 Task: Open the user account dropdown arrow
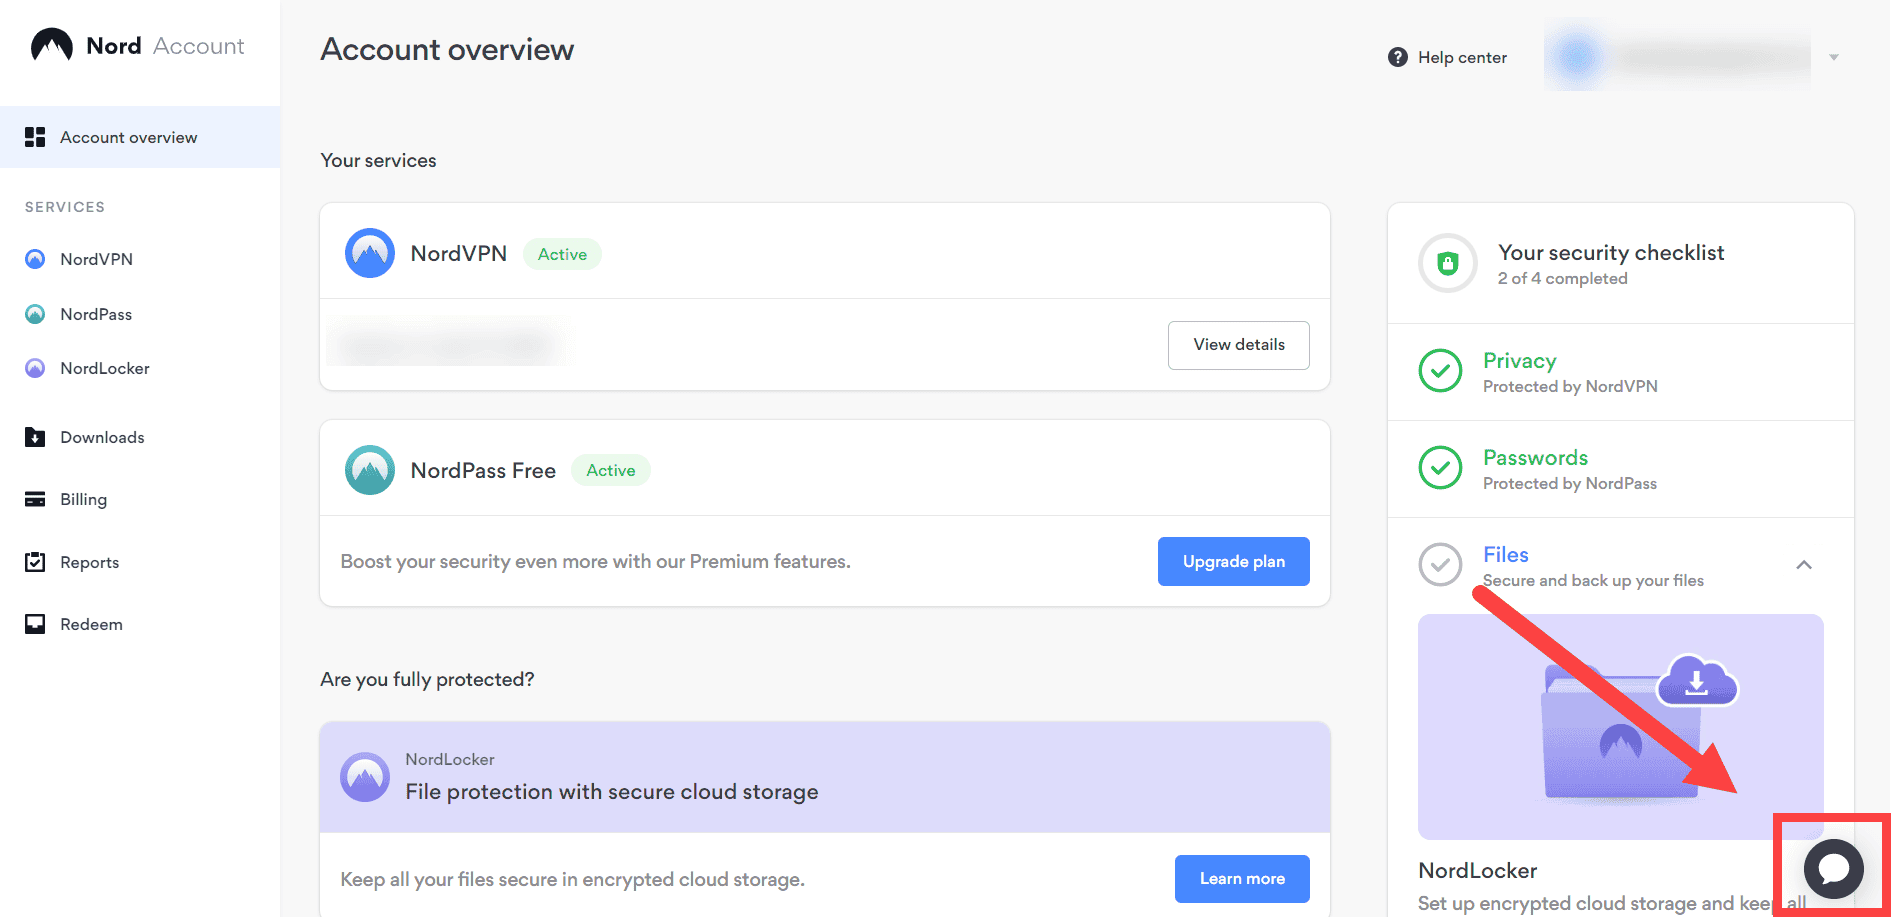pyautogui.click(x=1834, y=58)
